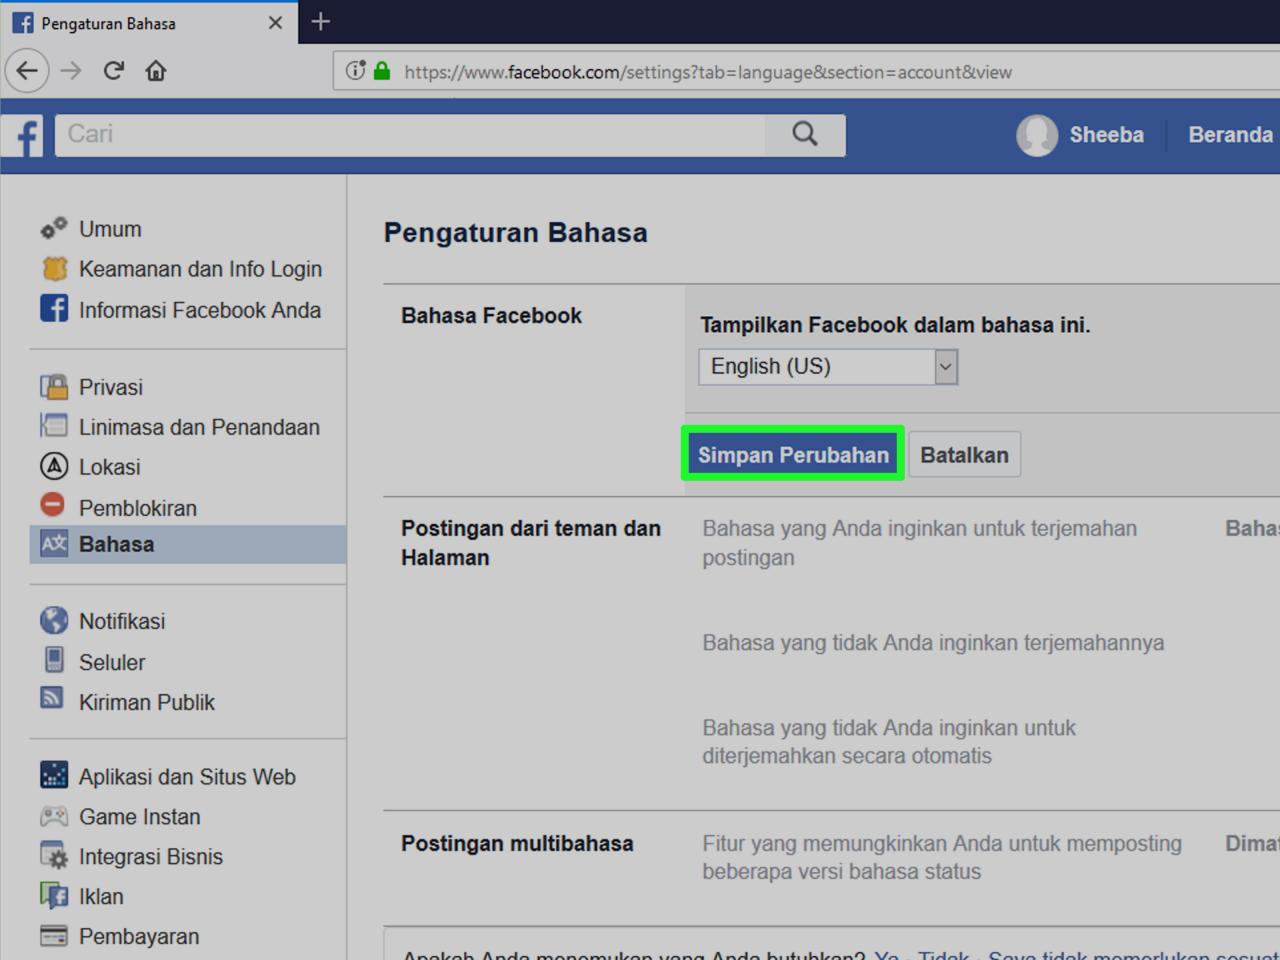Click Simpan Perubahan button

(x=793, y=455)
